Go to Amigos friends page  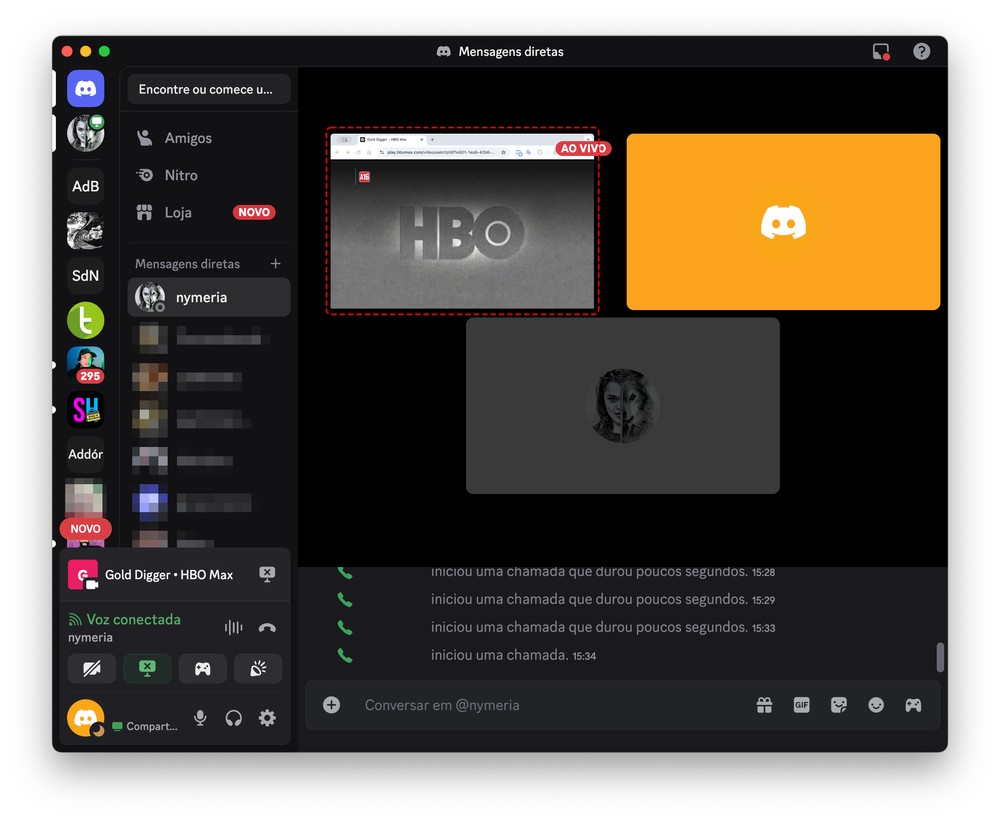[x=209, y=138]
